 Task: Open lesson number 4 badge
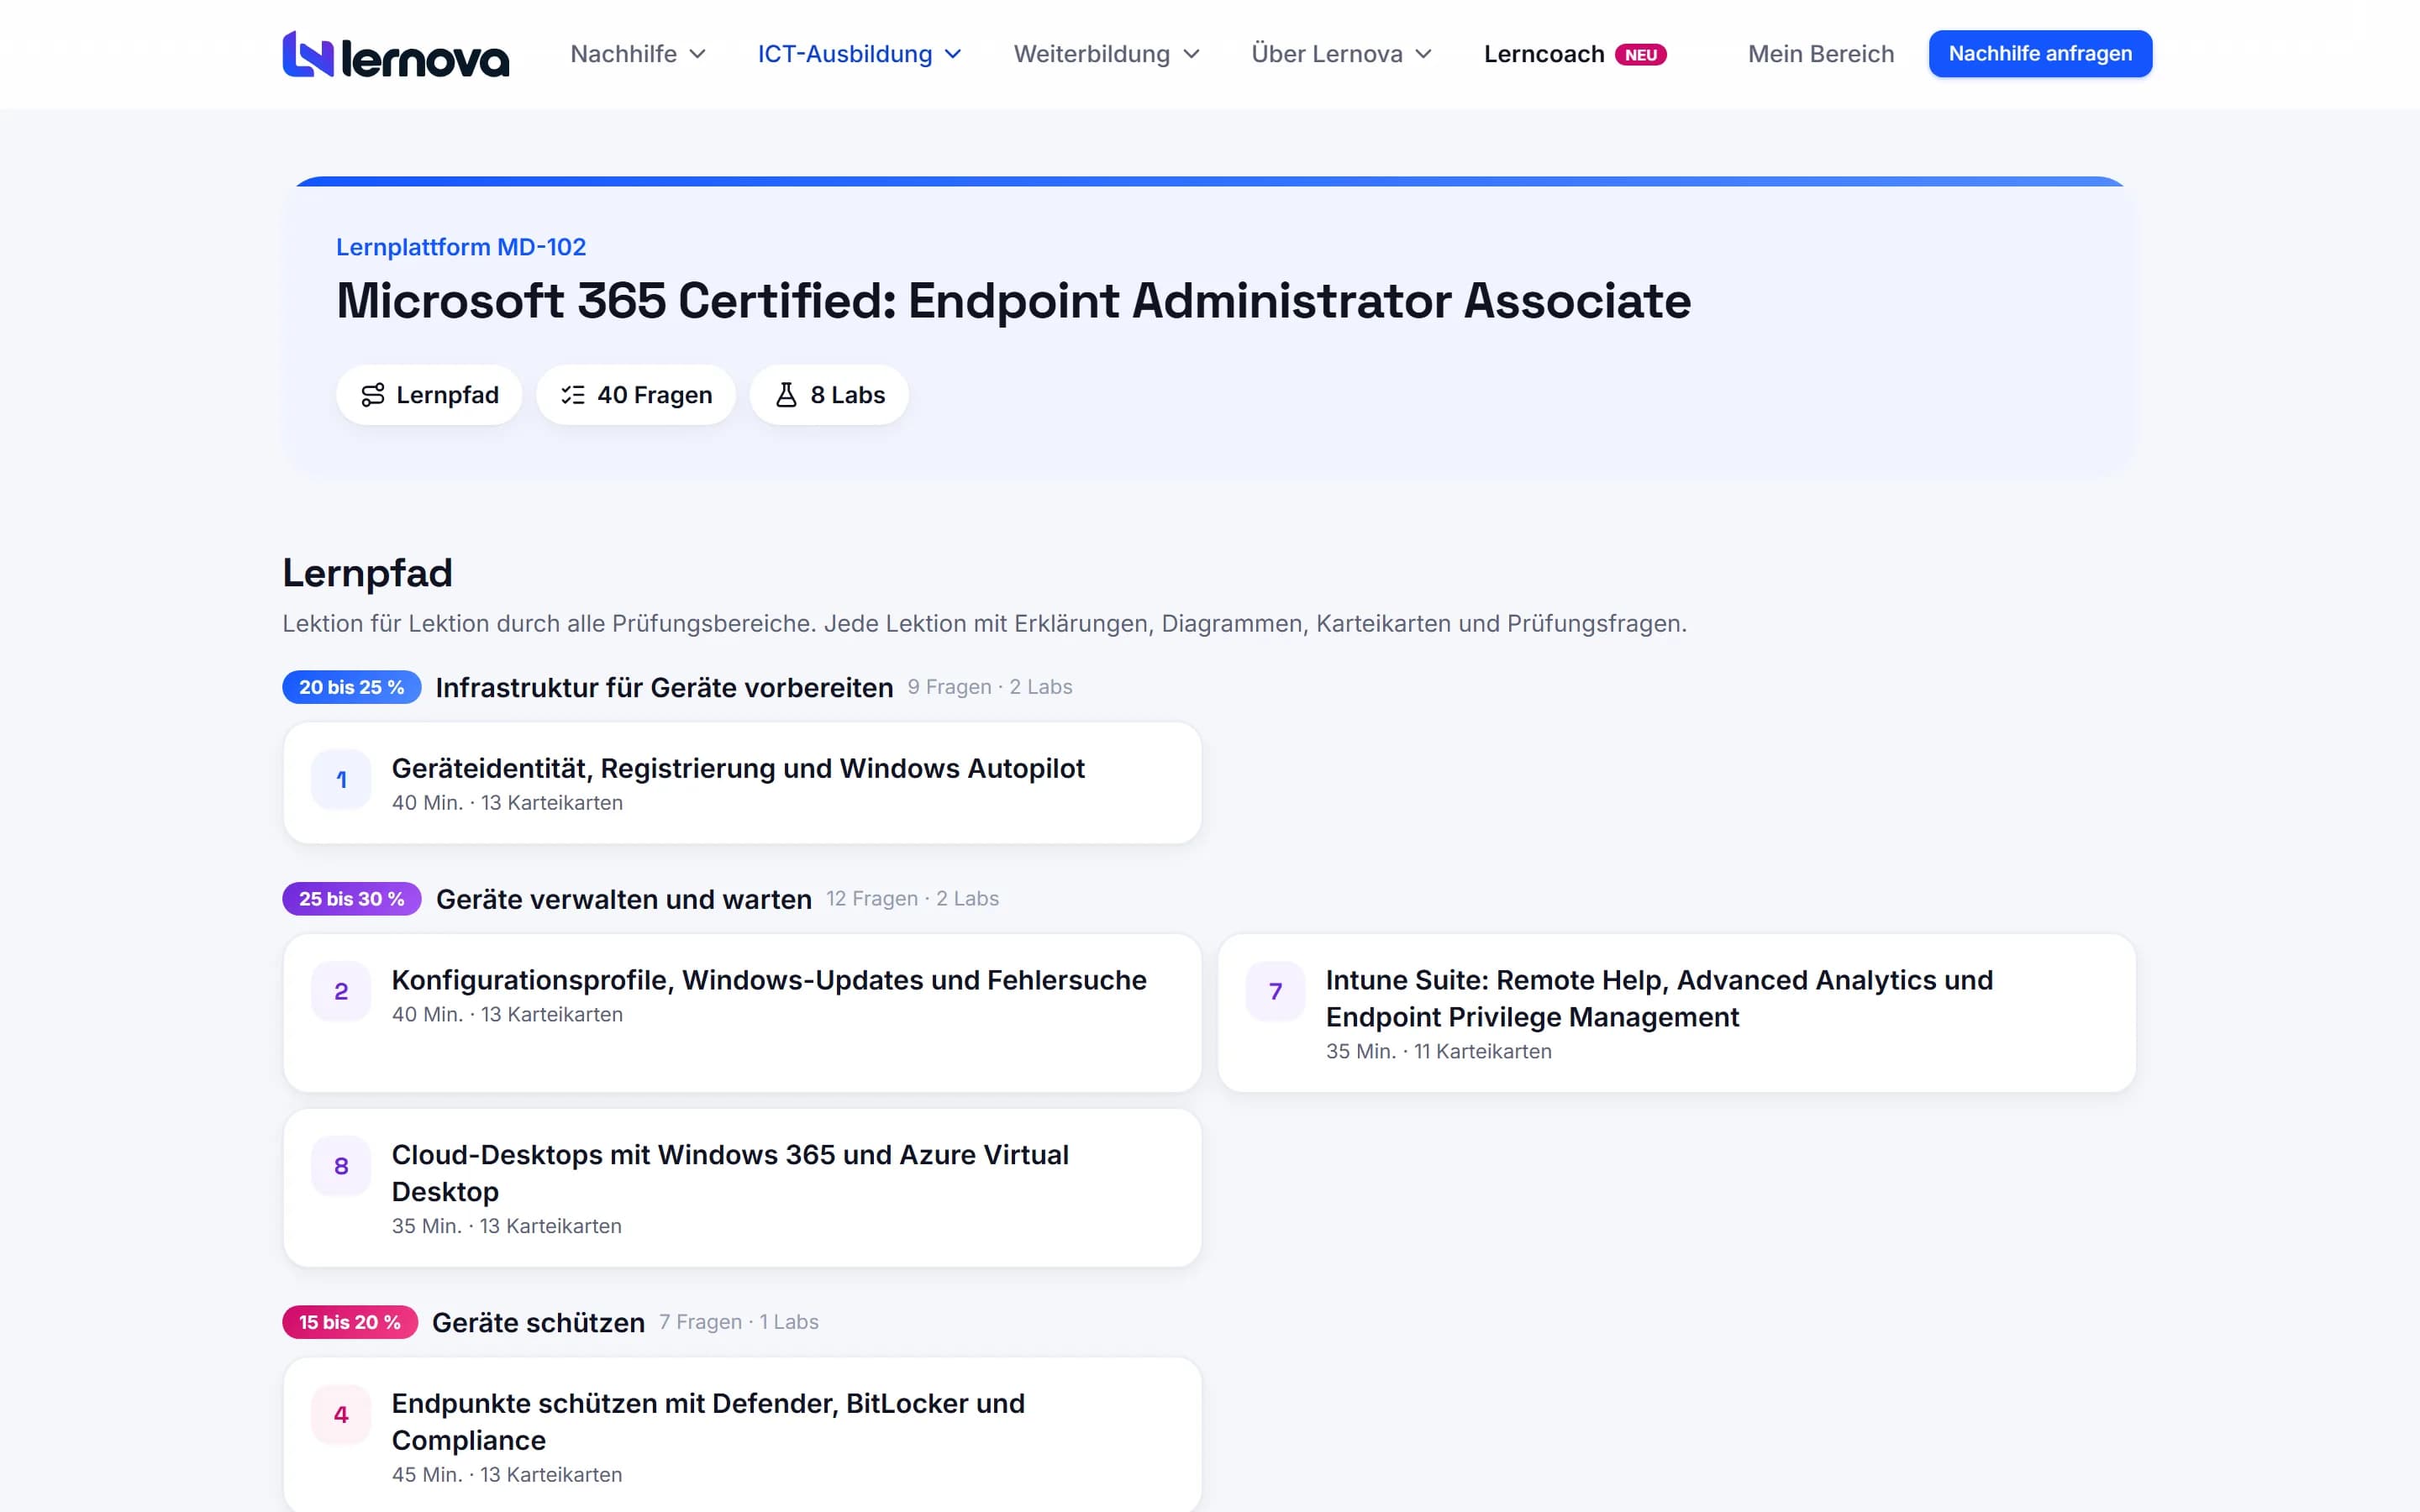tap(341, 1415)
